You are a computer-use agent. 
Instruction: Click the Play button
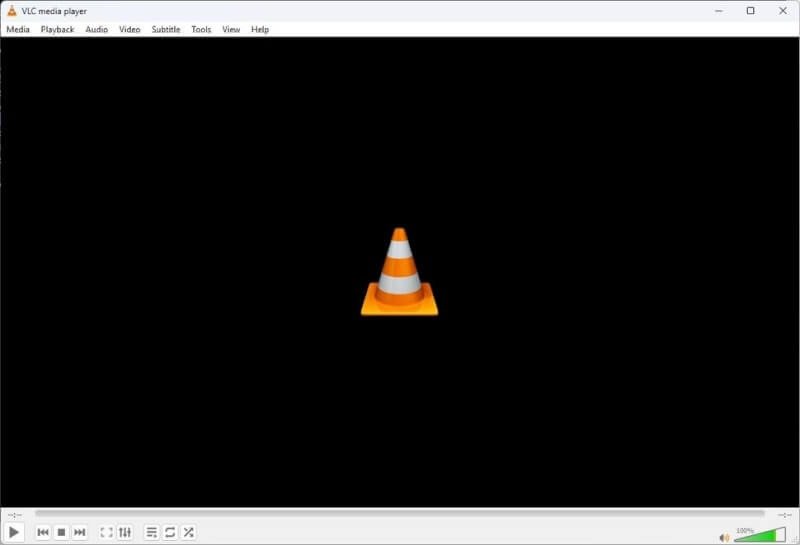click(x=14, y=532)
